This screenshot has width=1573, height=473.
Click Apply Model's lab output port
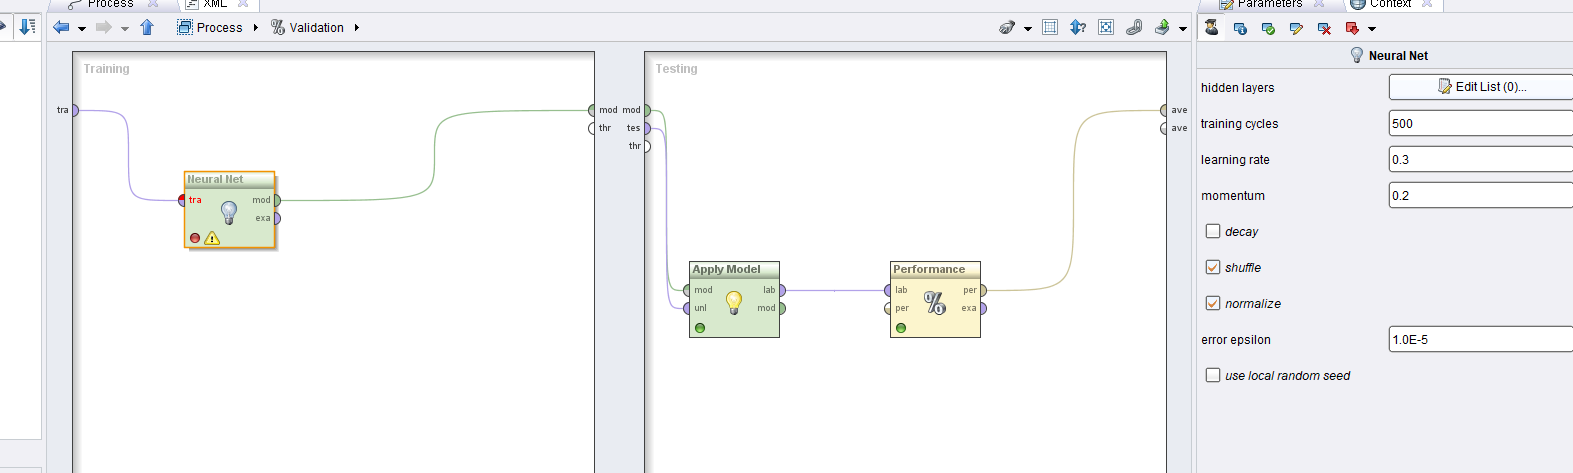[782, 290]
